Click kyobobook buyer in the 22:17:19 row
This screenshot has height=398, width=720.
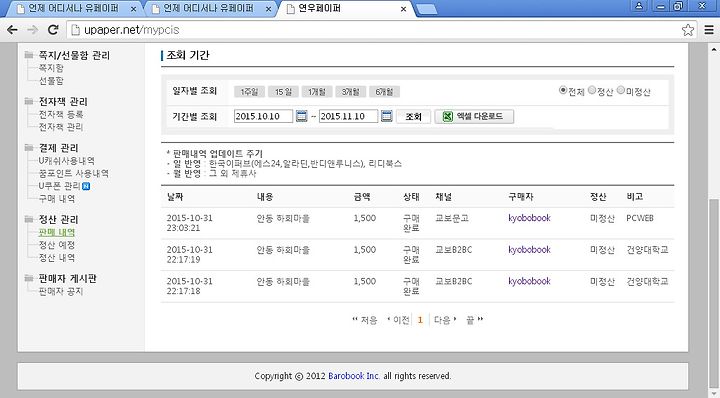pyautogui.click(x=529, y=250)
